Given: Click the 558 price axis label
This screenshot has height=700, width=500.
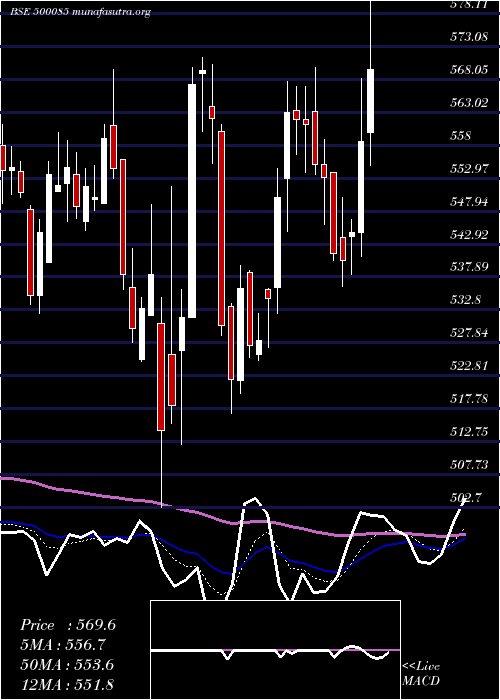Looking at the screenshot, I should (461, 136).
